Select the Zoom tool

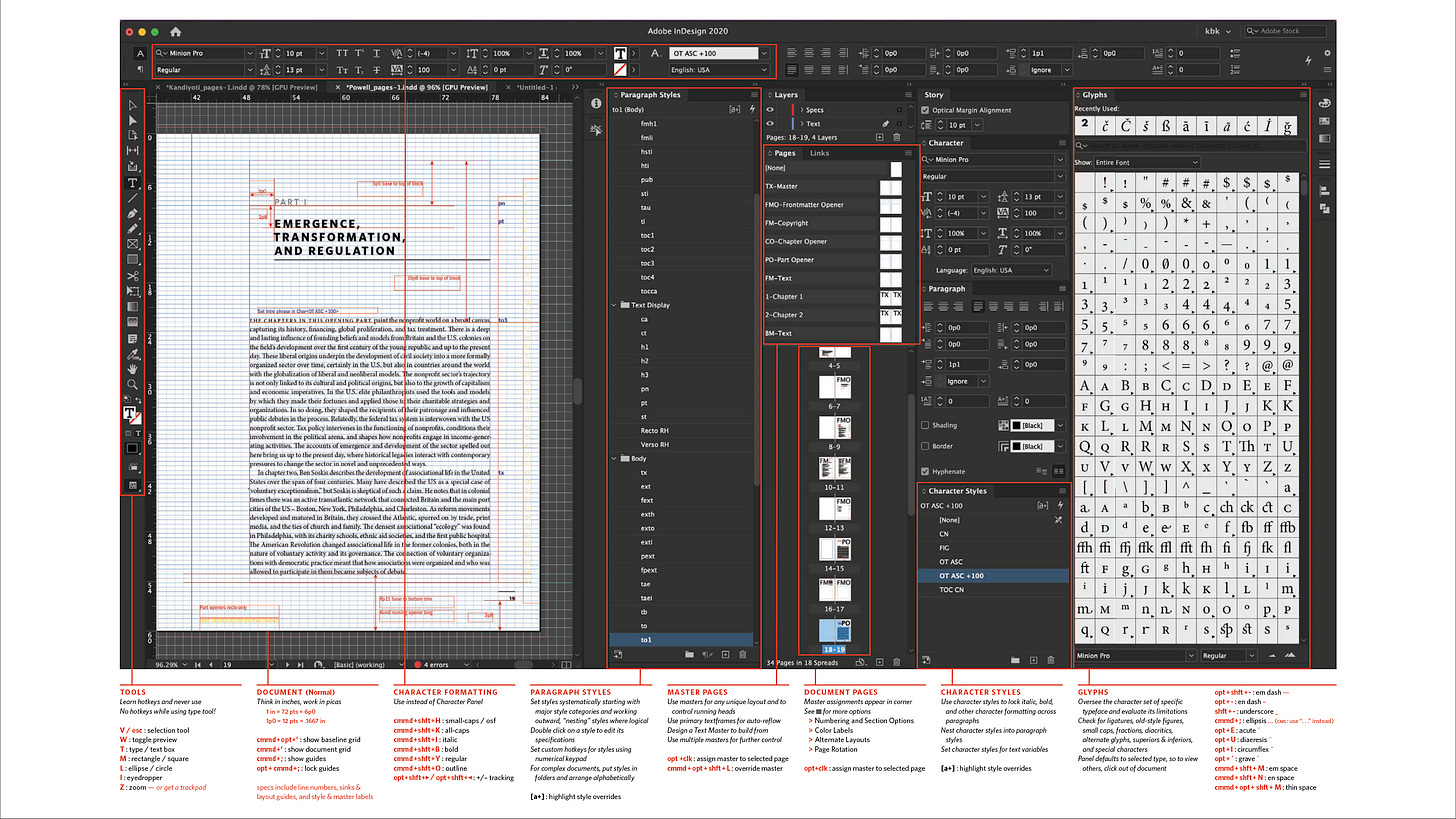pos(132,384)
